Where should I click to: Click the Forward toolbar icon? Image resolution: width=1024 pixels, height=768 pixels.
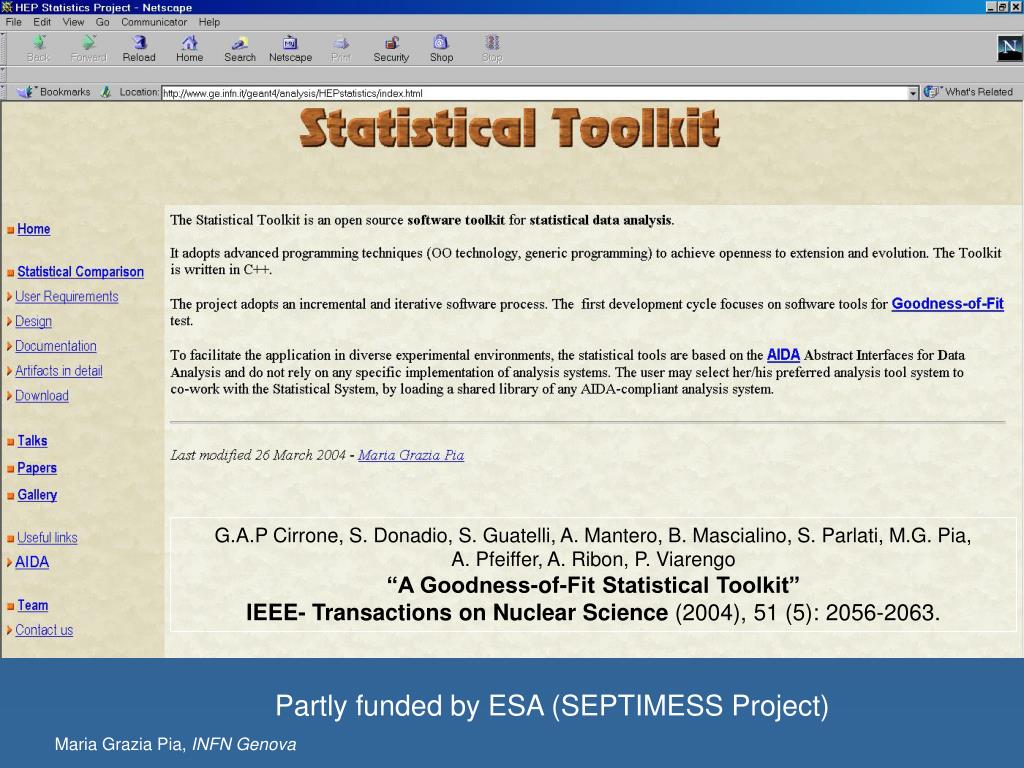point(88,48)
